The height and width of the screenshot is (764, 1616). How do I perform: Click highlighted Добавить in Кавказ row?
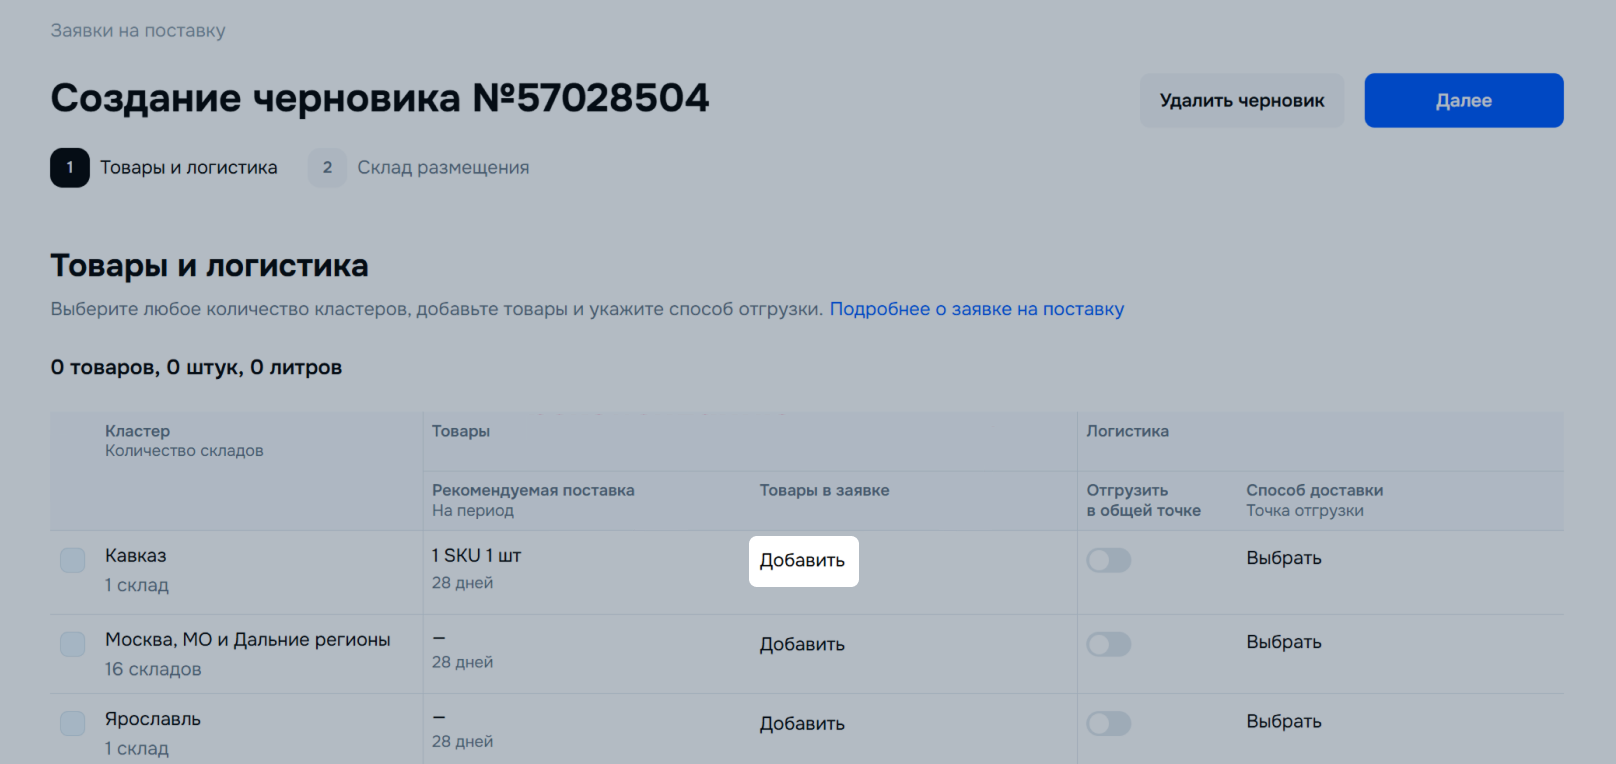[x=803, y=561]
